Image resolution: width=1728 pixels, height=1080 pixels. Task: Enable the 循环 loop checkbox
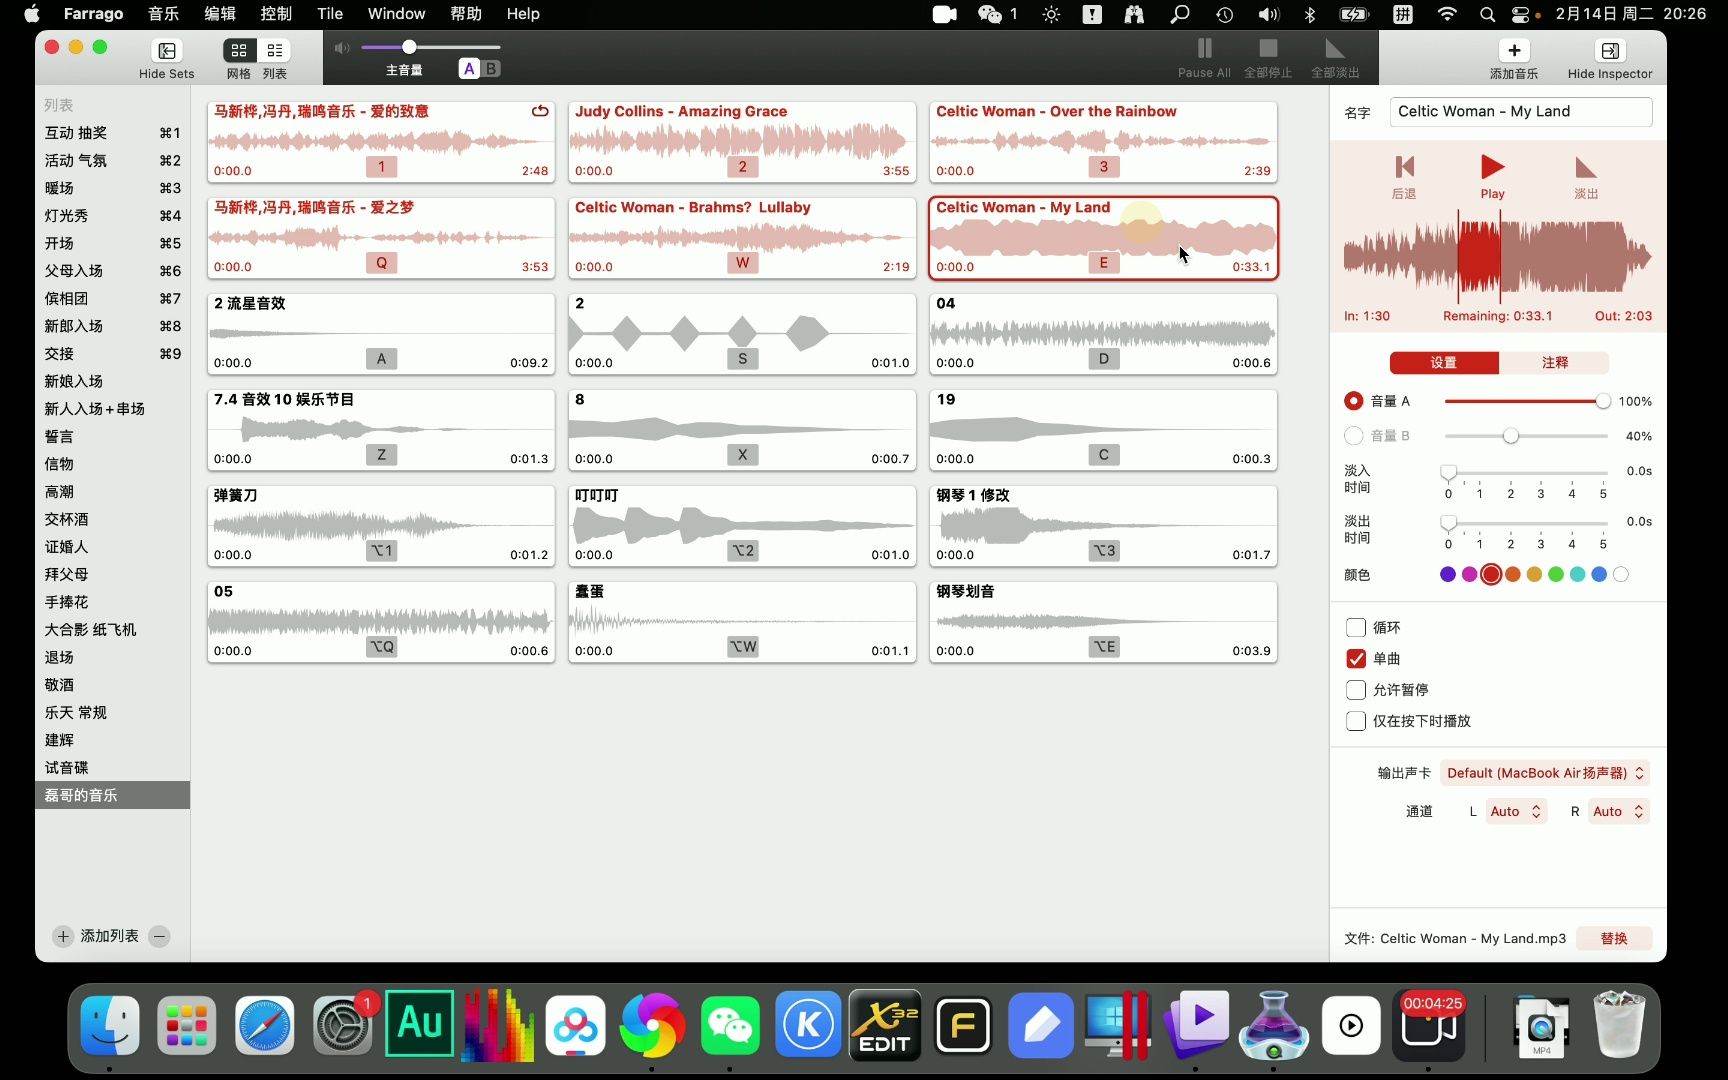(1356, 627)
